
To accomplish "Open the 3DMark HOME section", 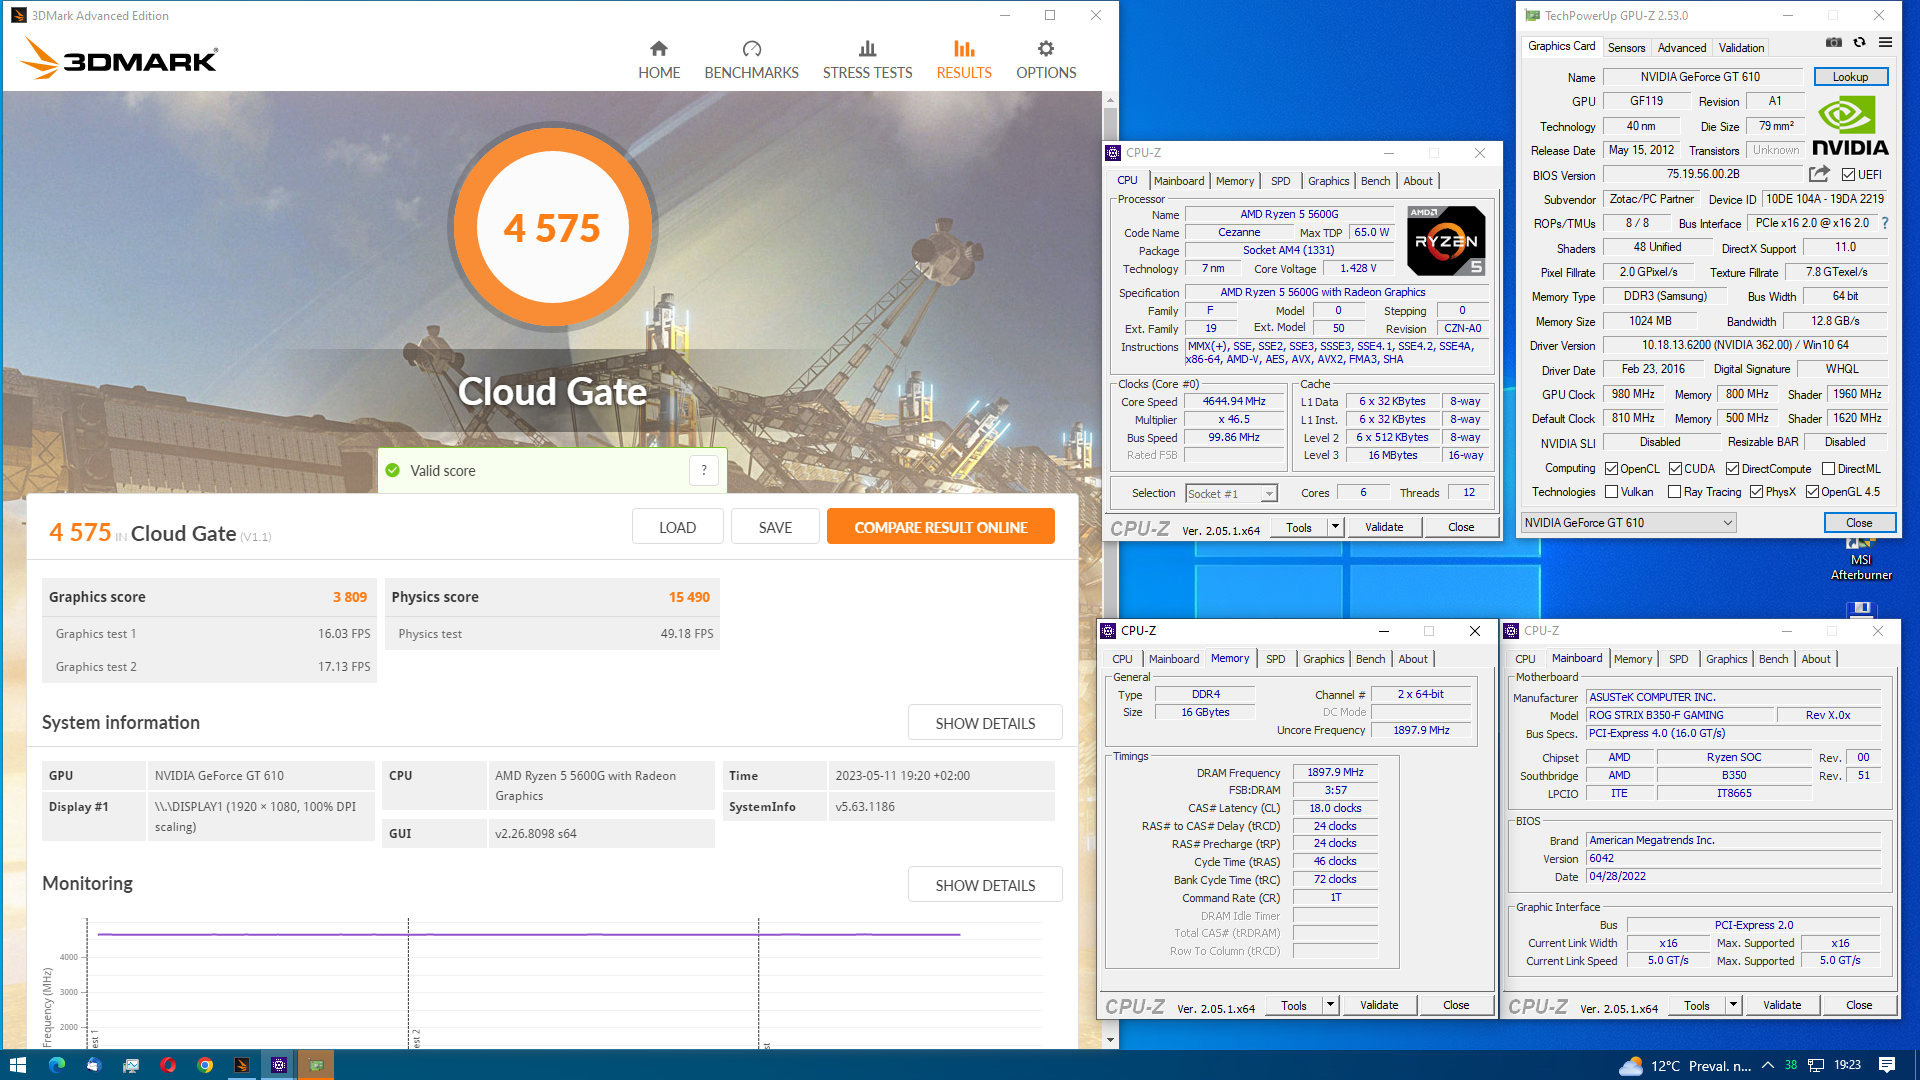I will [659, 60].
